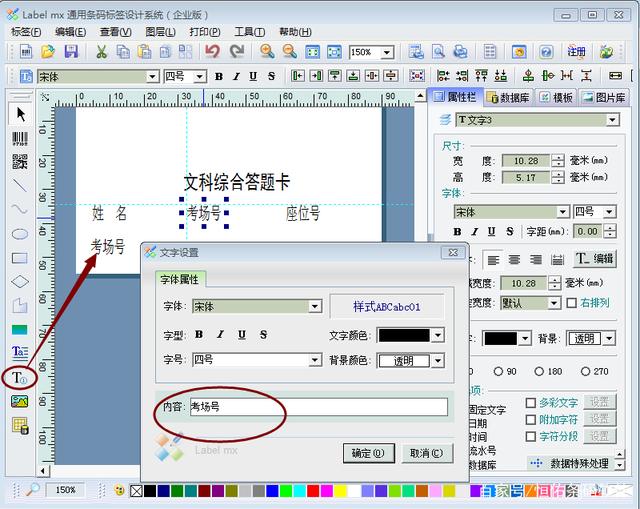Click the 注册 register button in toolbar
This screenshot has width=640, height=509.
pos(576,52)
